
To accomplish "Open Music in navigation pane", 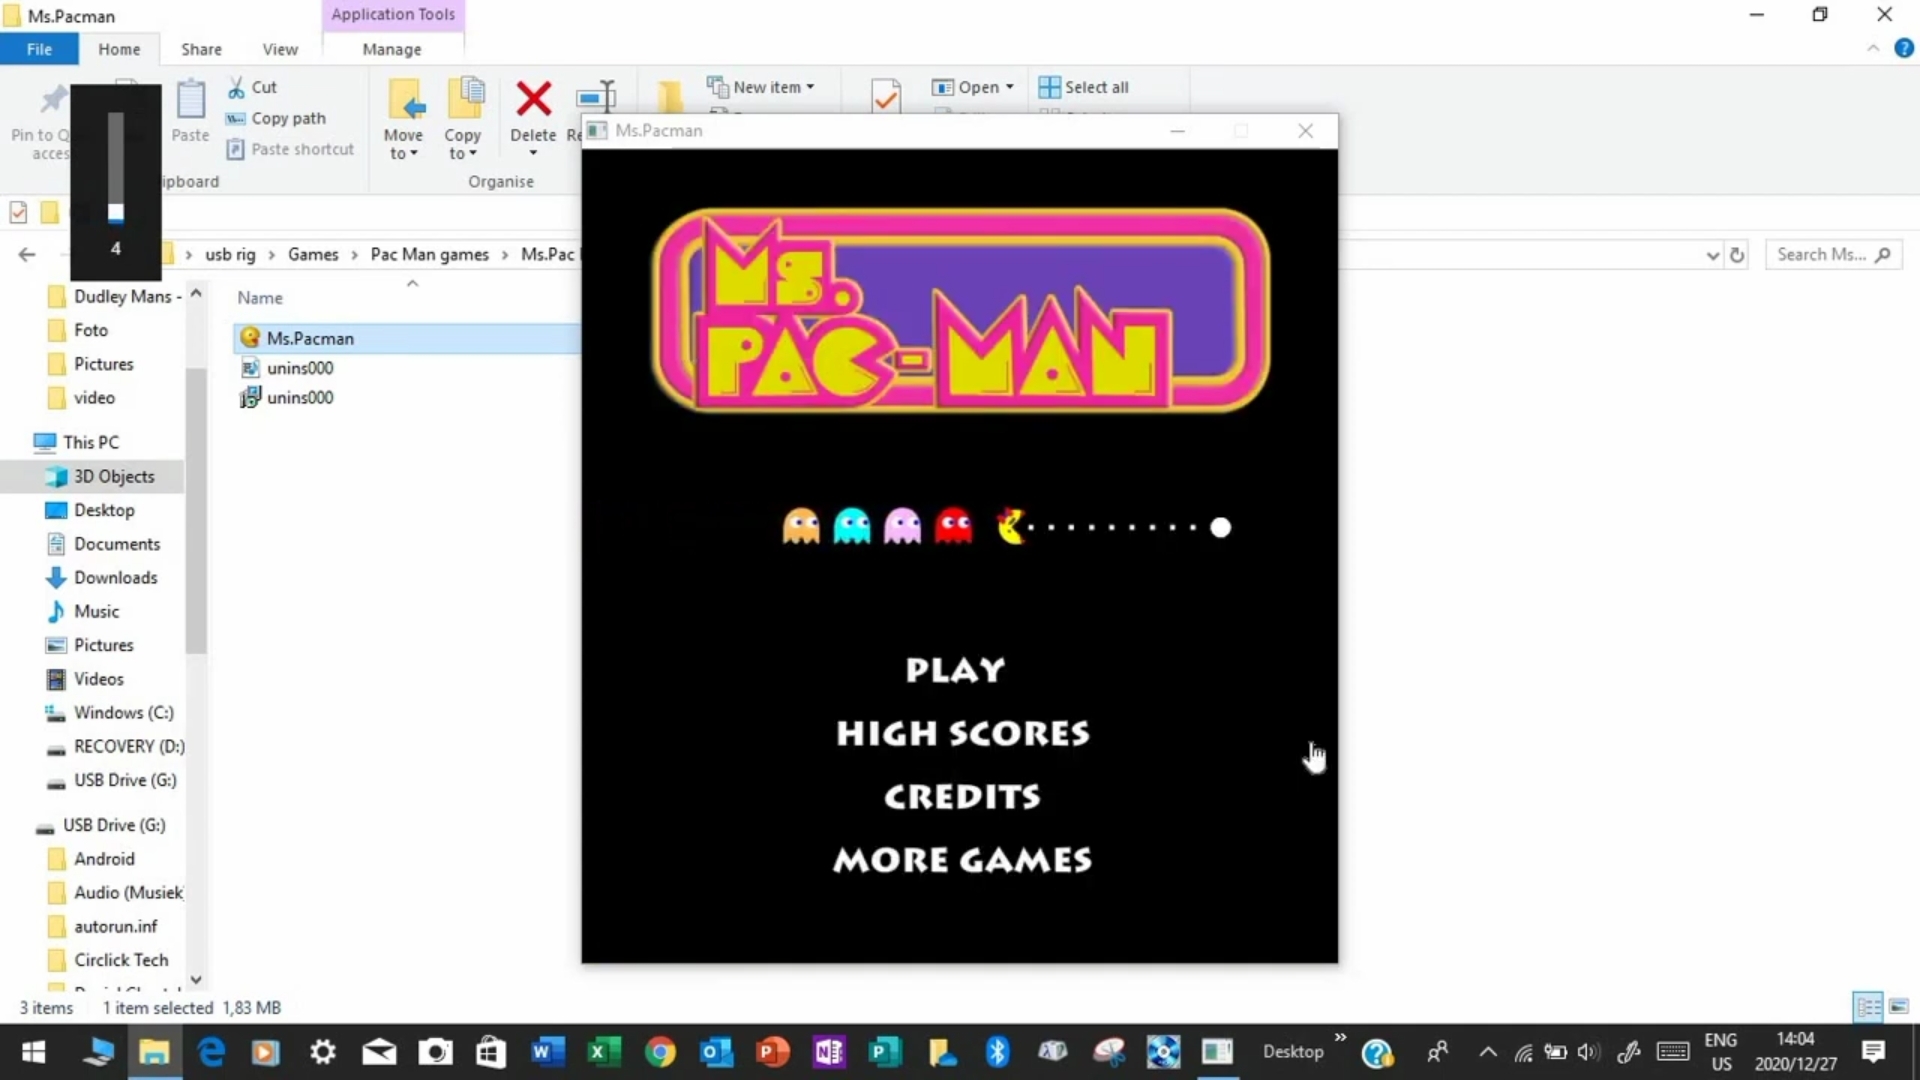I will (x=96, y=611).
